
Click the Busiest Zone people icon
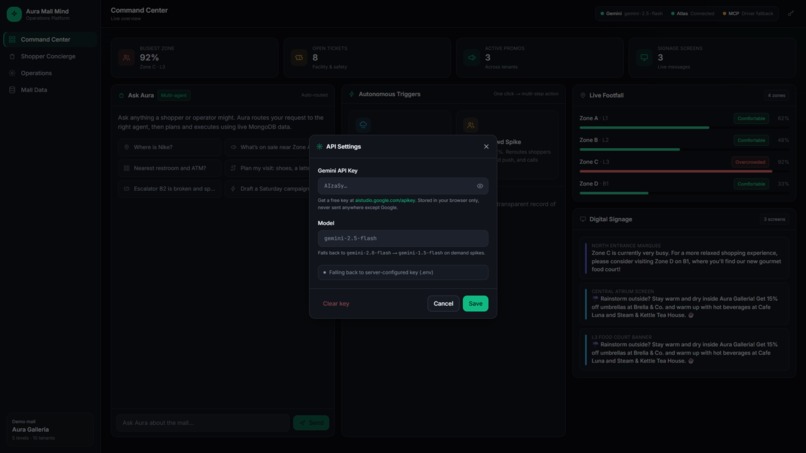tap(126, 58)
